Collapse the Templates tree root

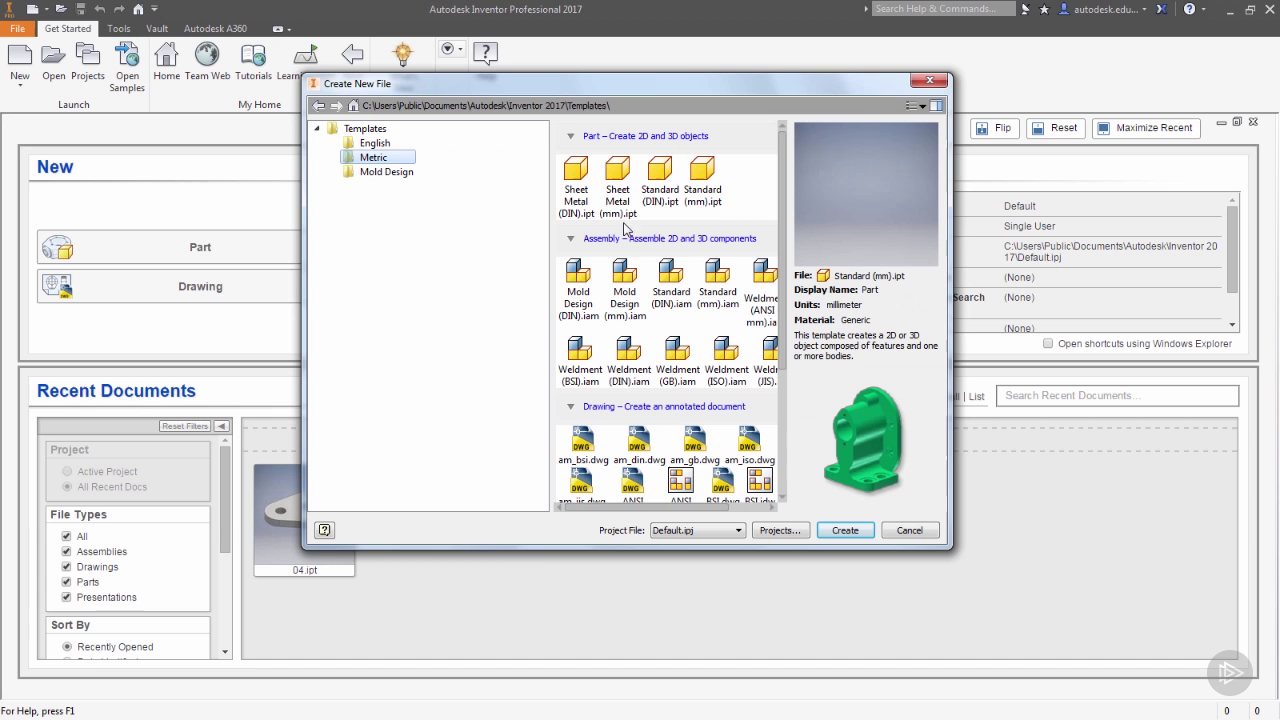[x=317, y=128]
